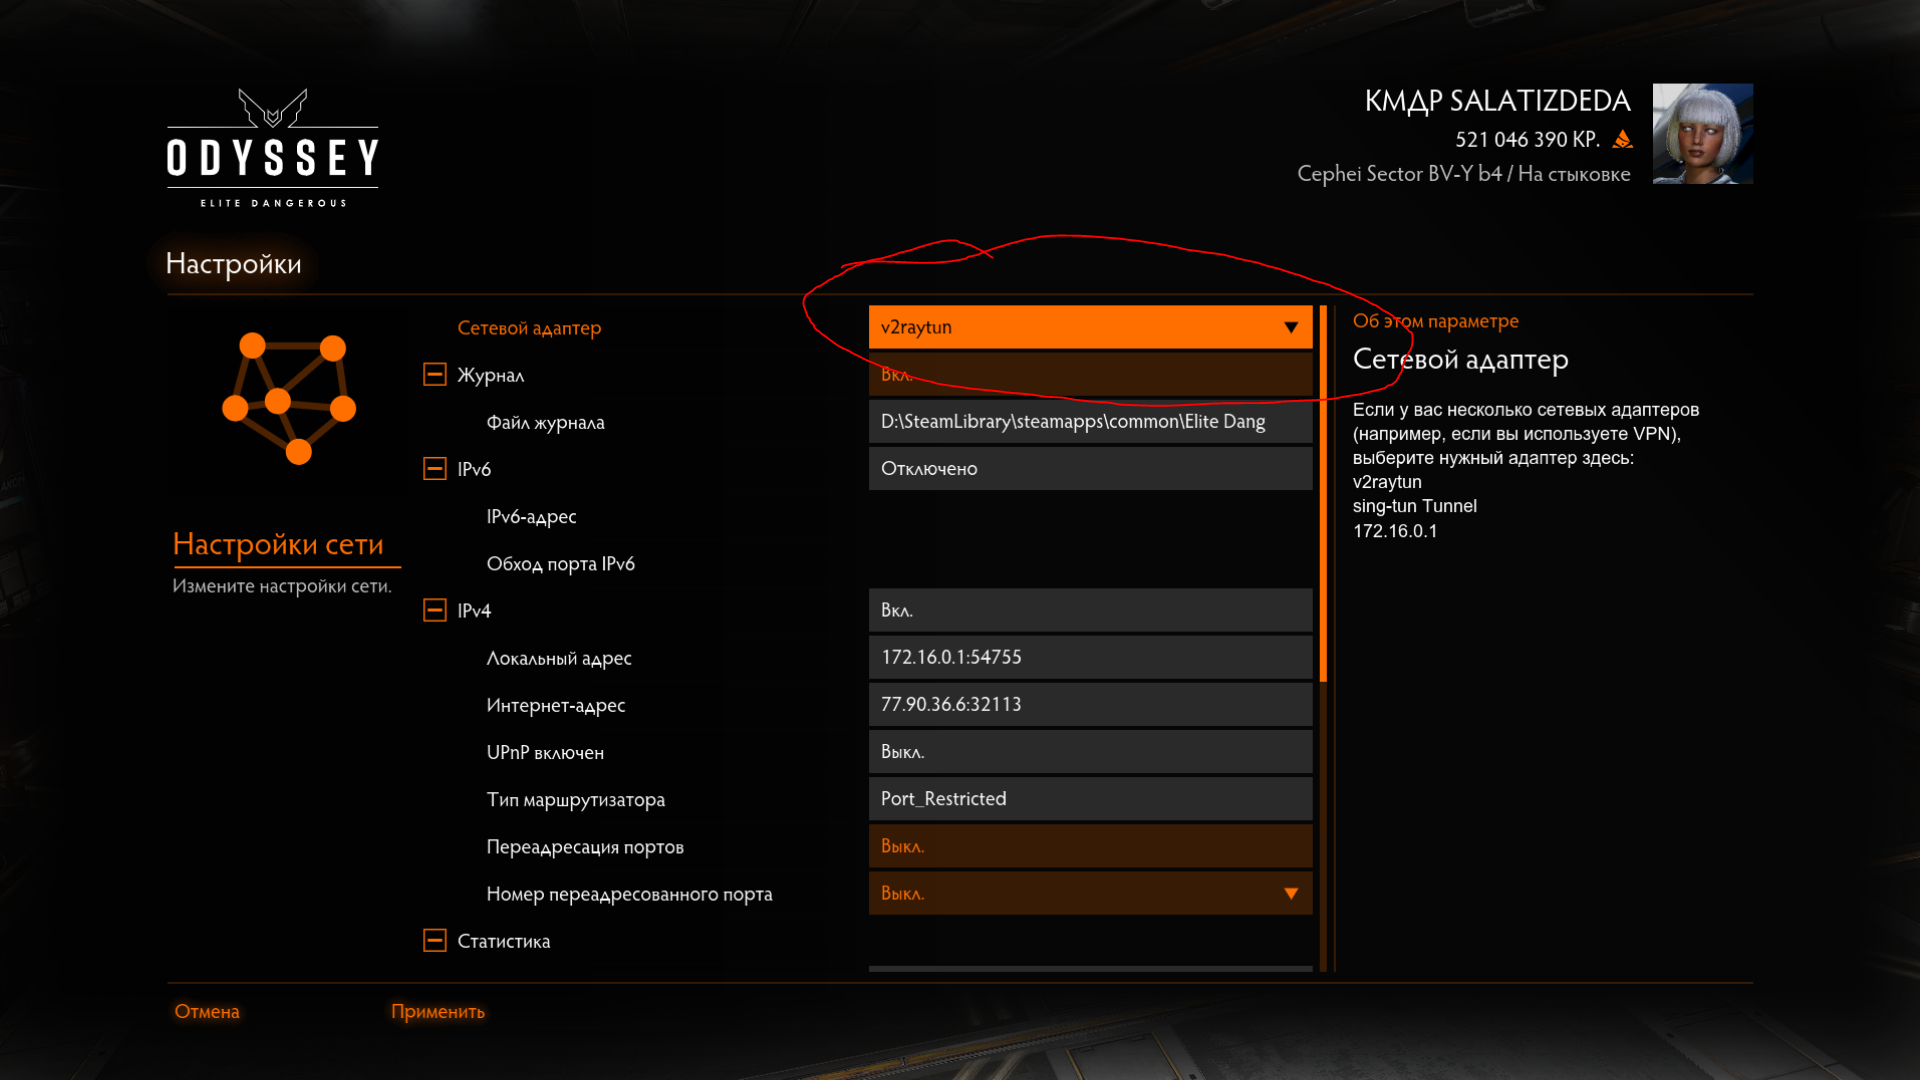Click the location text Cephei Sector BV-Y b4
The height and width of the screenshot is (1080, 1920).
click(x=1399, y=174)
